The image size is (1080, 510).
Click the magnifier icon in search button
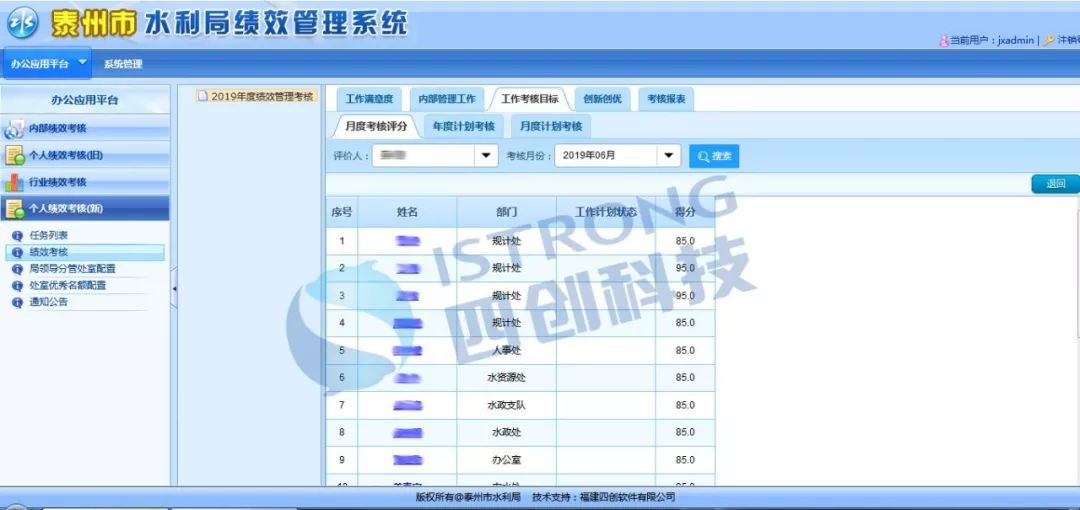point(703,156)
